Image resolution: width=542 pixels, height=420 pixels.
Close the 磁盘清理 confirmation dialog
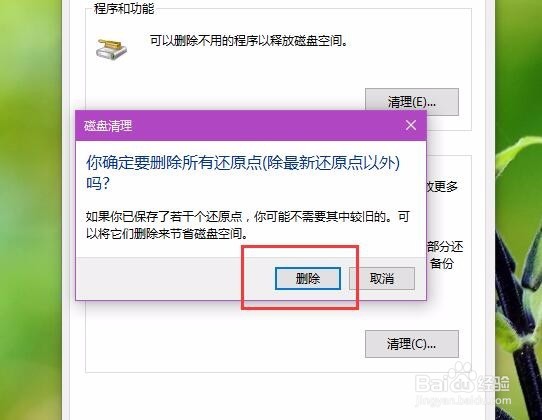tap(411, 125)
